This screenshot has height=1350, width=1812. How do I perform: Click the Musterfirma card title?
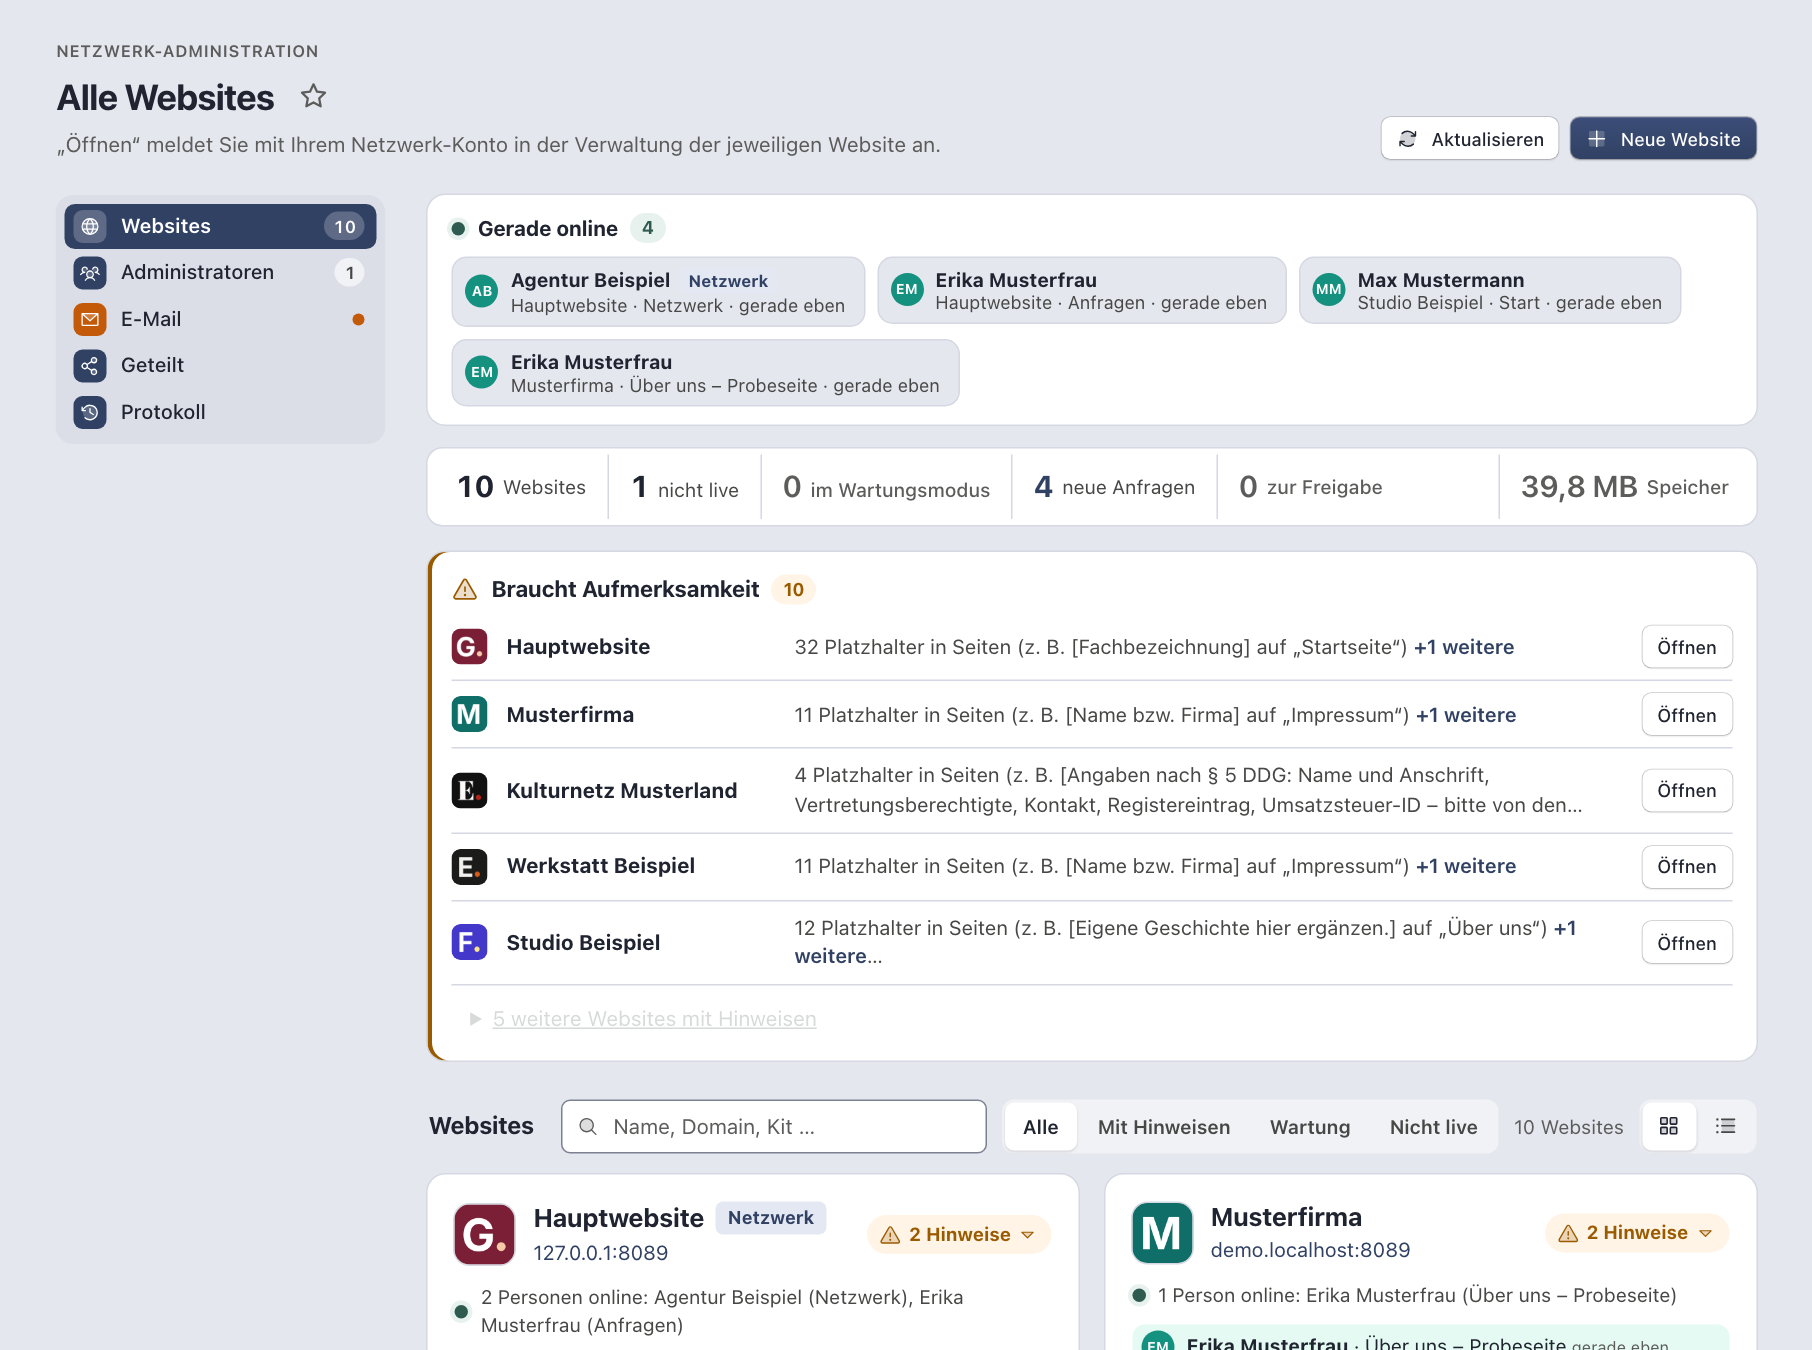point(1286,1217)
